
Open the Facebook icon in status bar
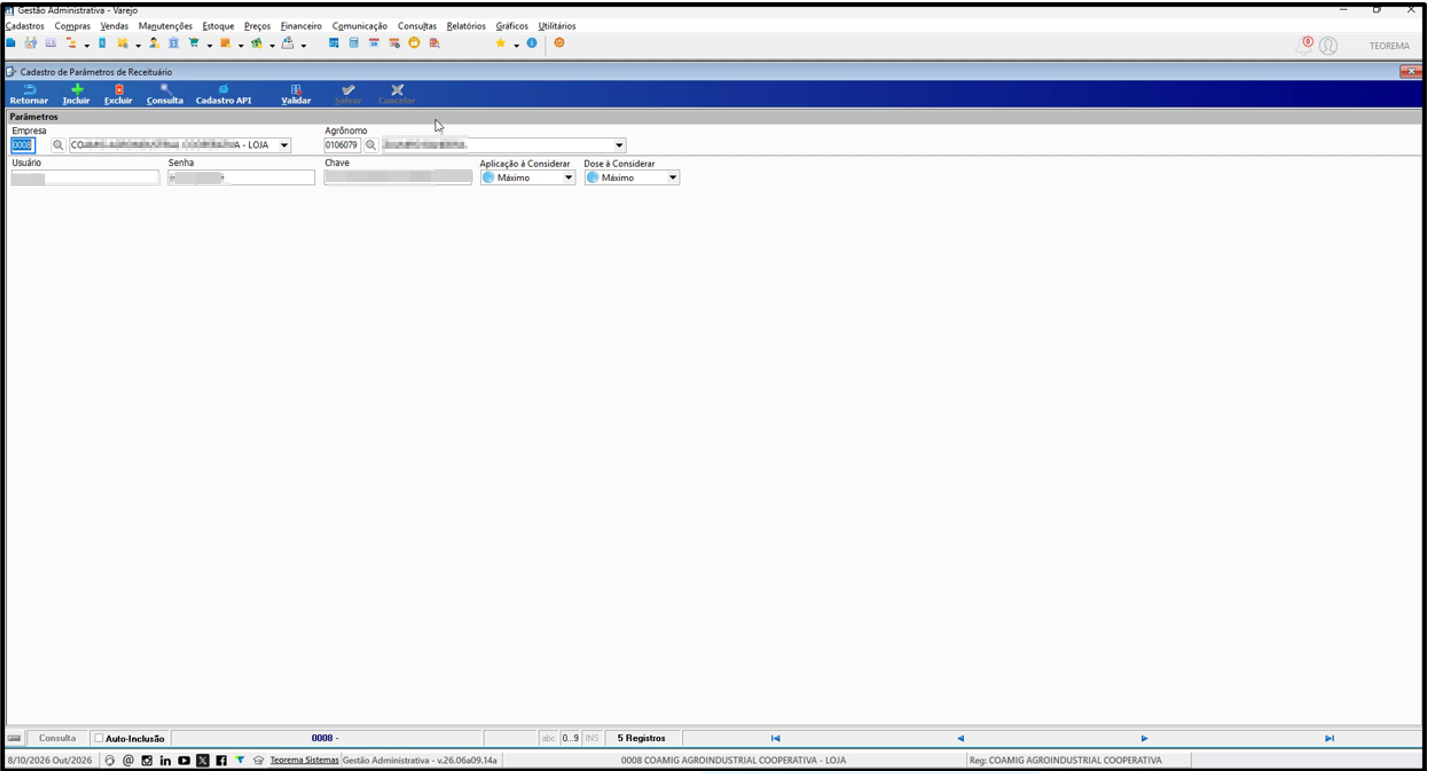[x=221, y=761]
